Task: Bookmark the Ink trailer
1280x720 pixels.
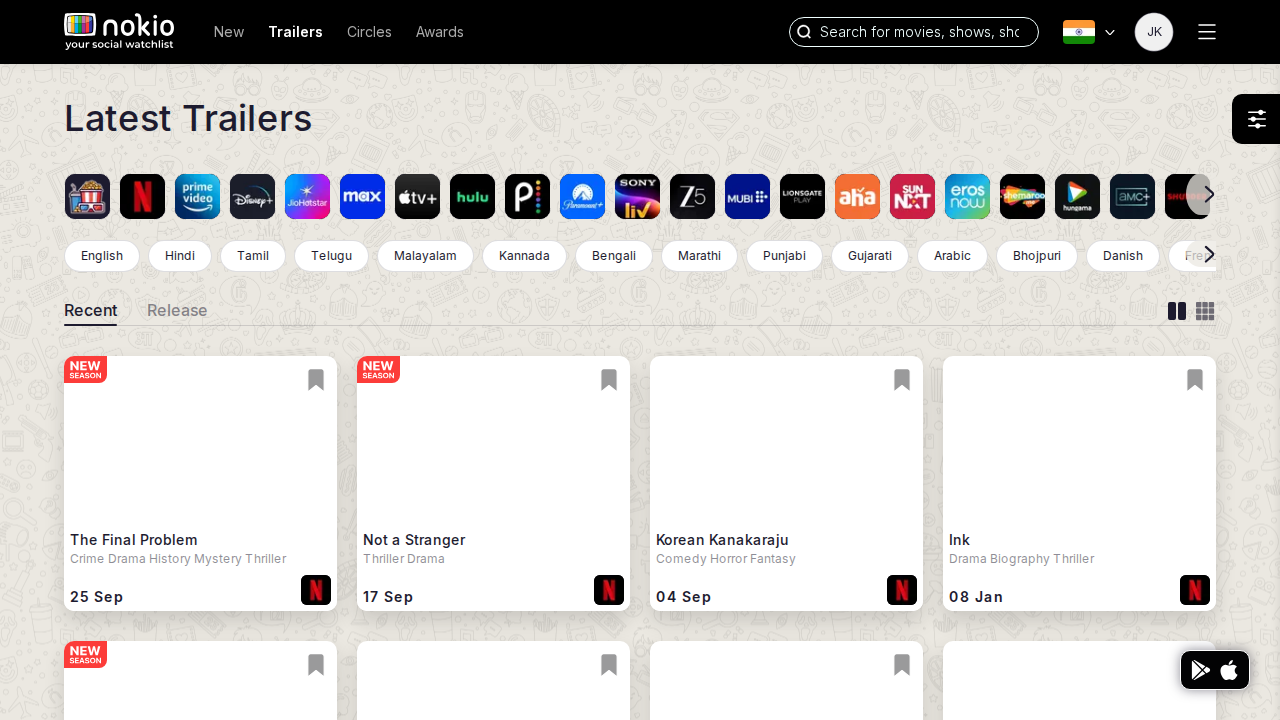Action: click(x=1195, y=380)
